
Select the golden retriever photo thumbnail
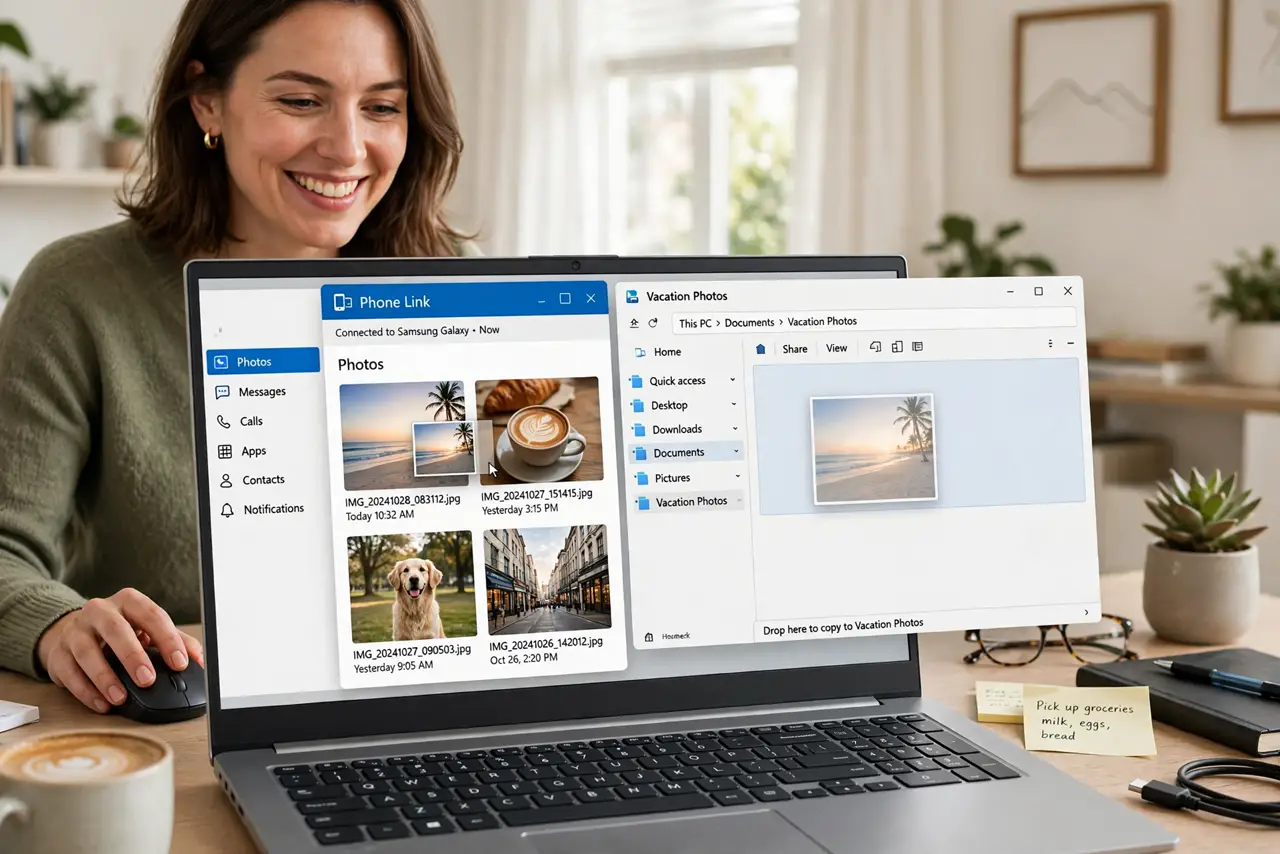point(413,586)
